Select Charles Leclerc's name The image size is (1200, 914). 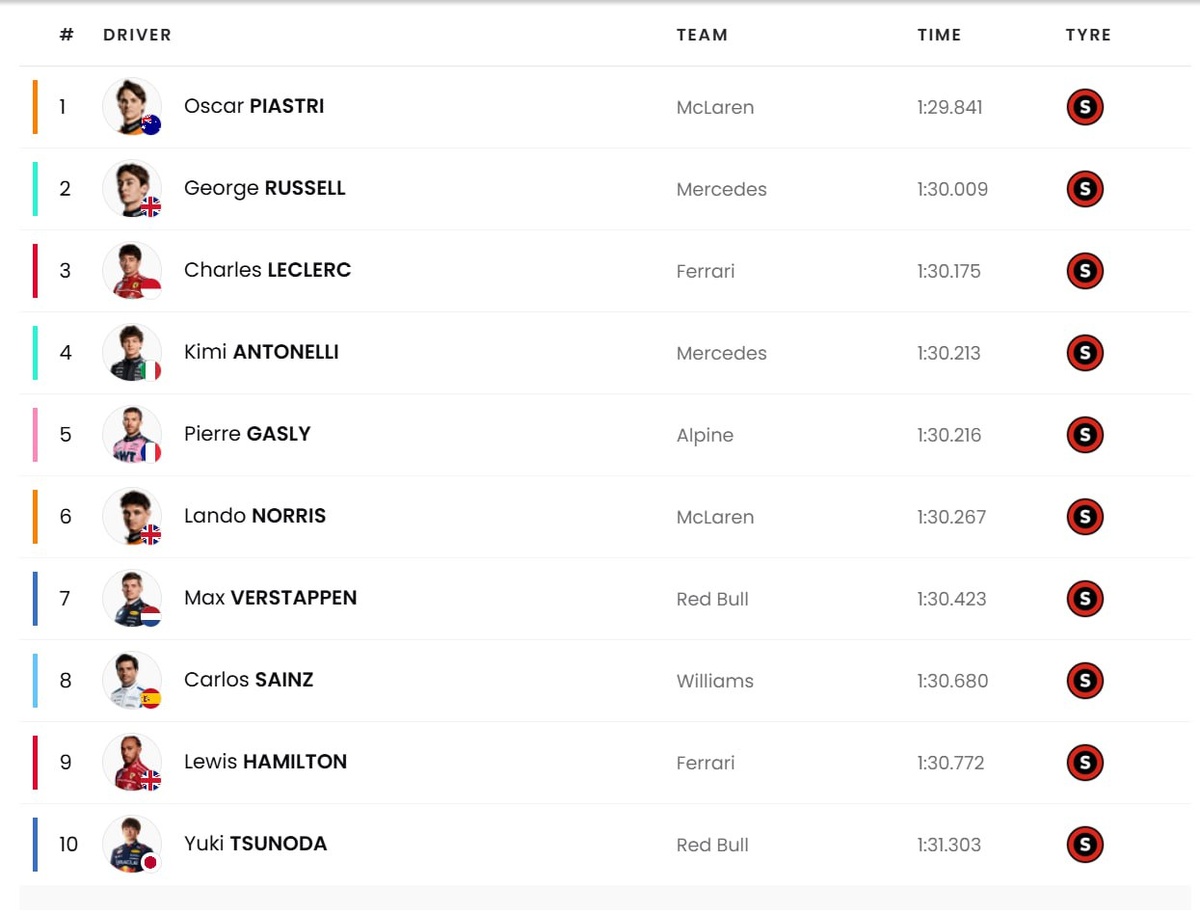pyautogui.click(x=267, y=270)
